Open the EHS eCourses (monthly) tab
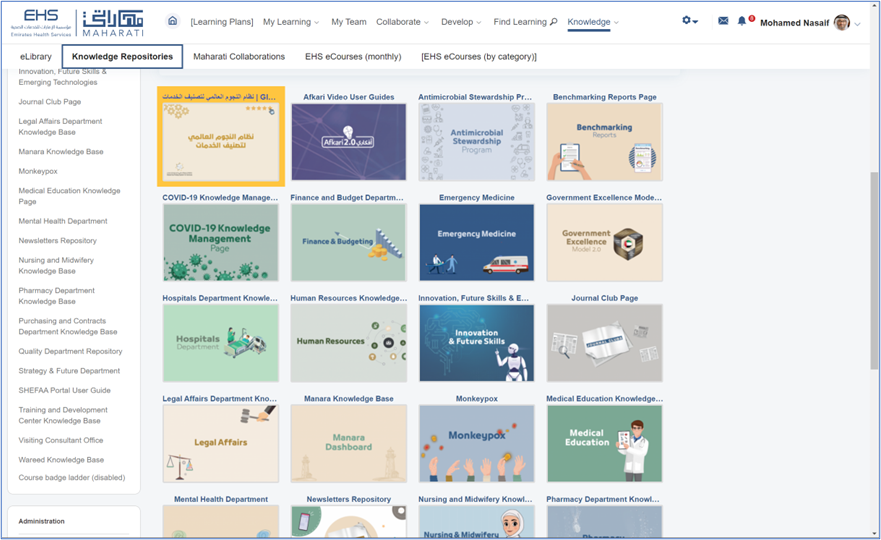 click(353, 56)
